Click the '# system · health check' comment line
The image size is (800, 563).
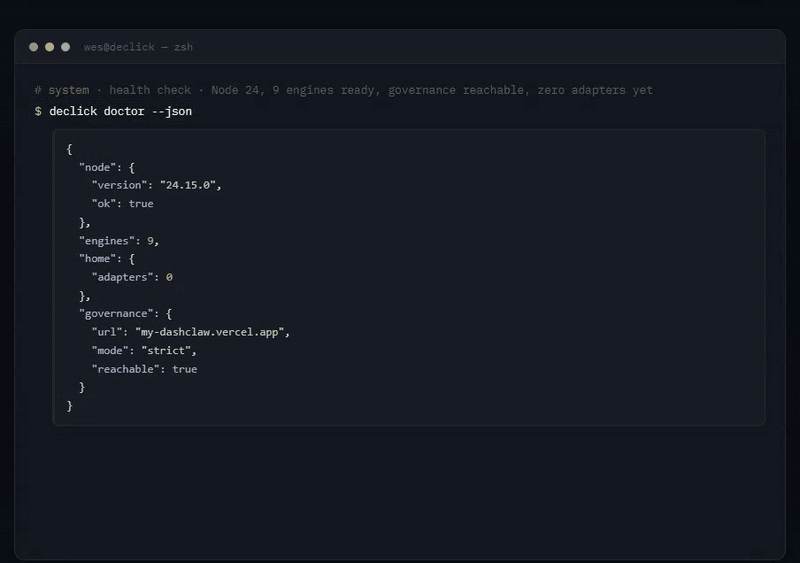343,90
